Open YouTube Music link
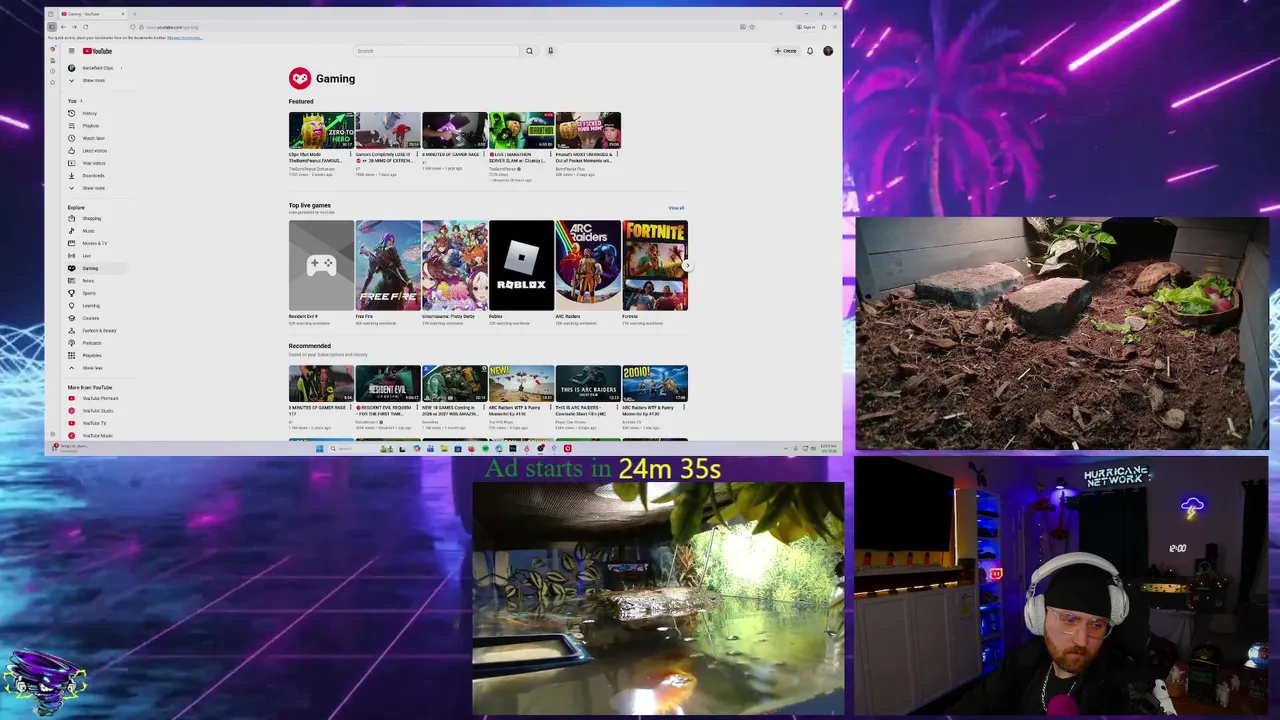This screenshot has height=720, width=1280. (x=97, y=436)
